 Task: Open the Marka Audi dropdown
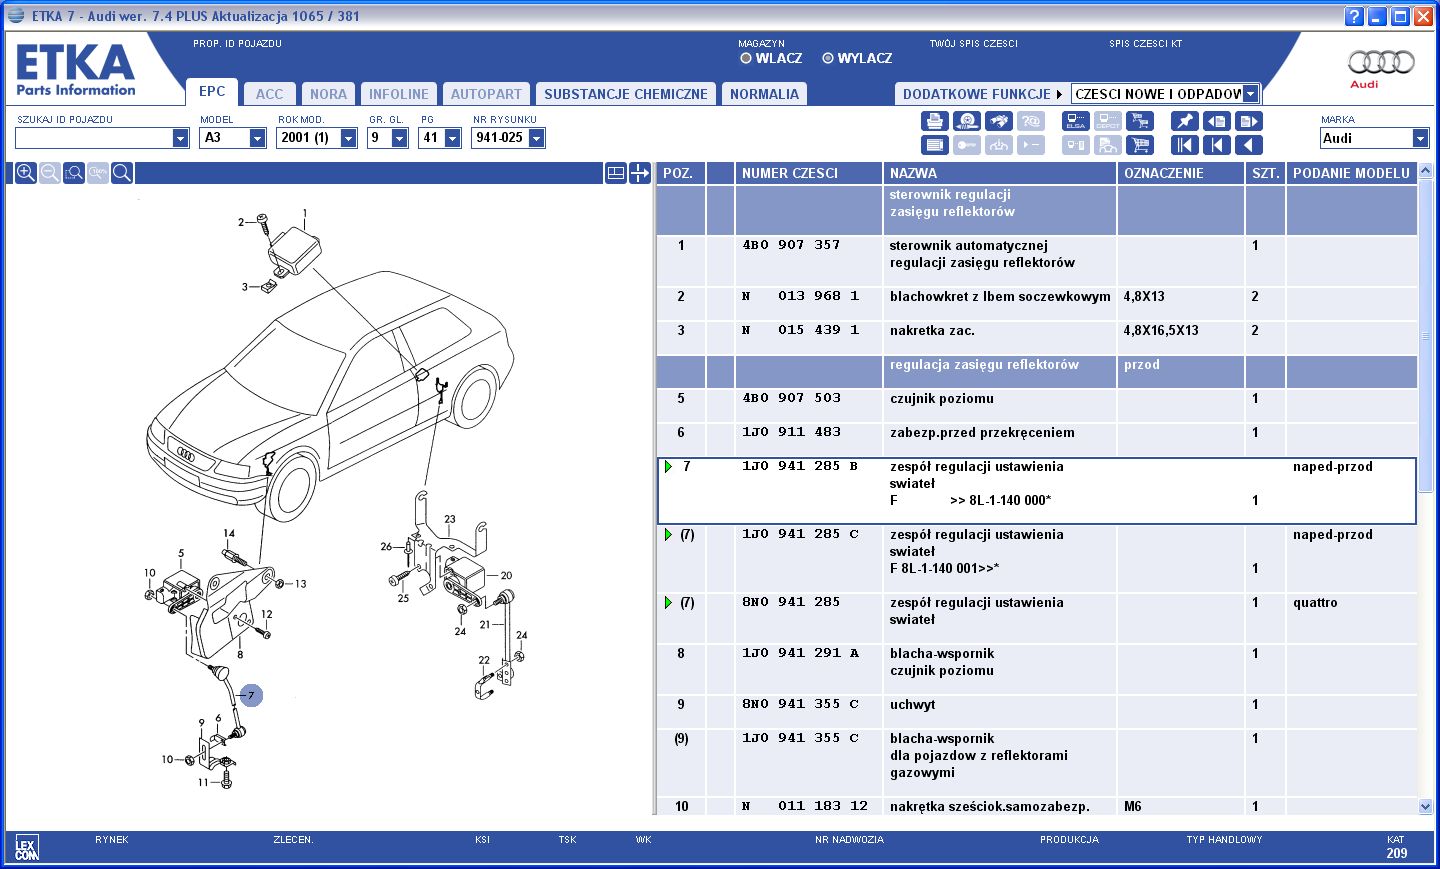tap(1420, 138)
